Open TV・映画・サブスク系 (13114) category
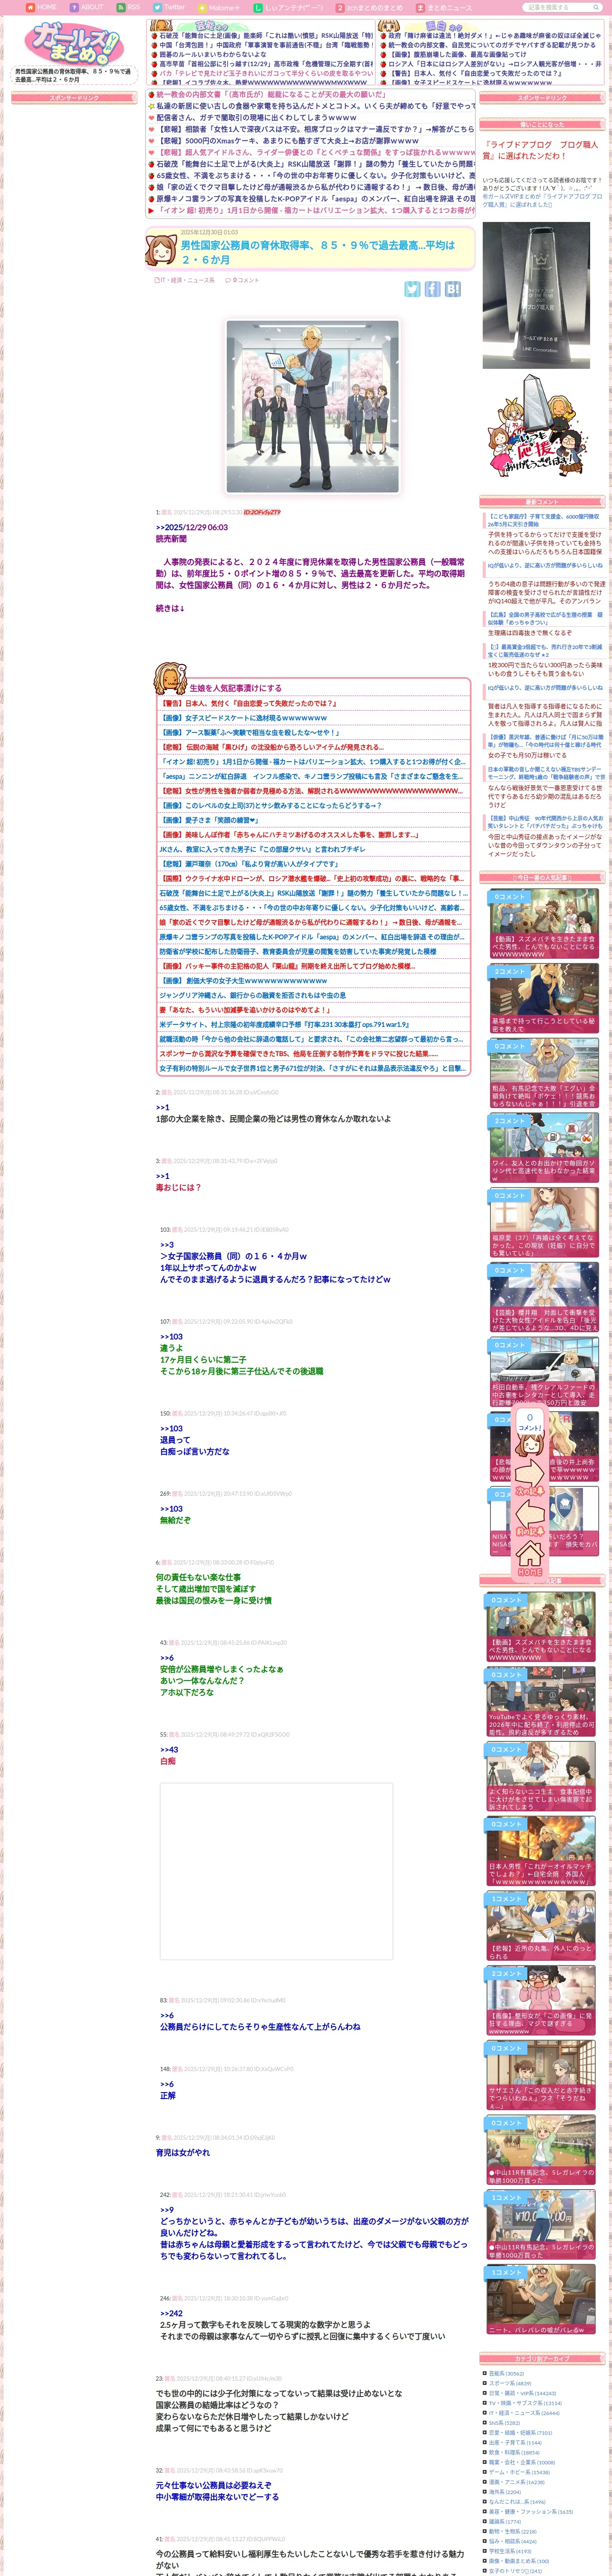Screen dimensions: 612x2576 pos(525,2403)
